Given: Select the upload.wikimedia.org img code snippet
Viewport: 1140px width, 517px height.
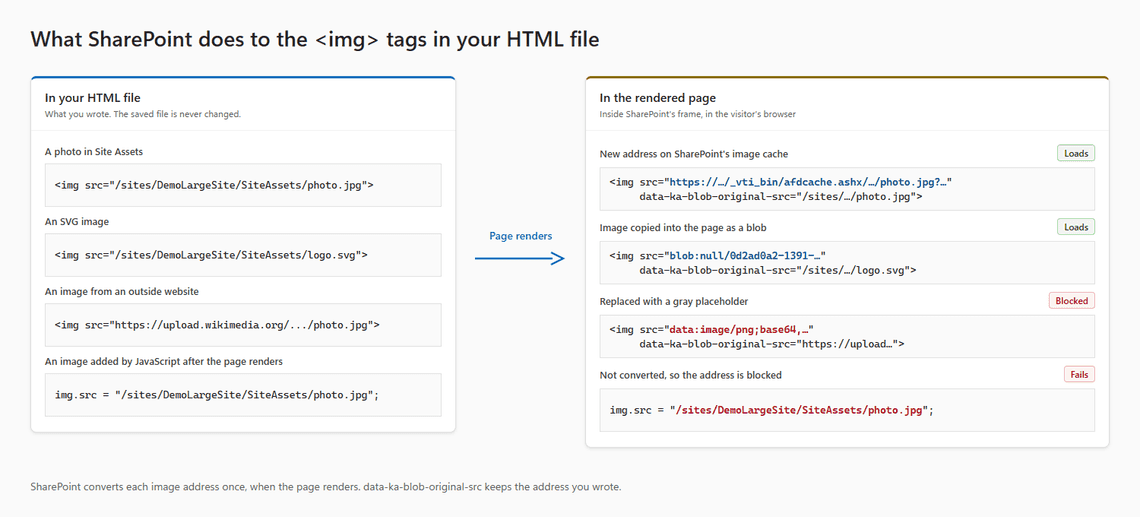Looking at the screenshot, I should click(243, 324).
